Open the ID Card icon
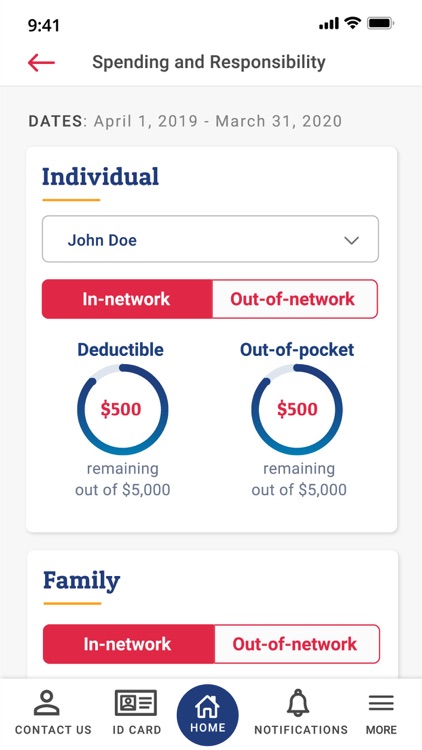This screenshot has width=422, height=750. 136,703
